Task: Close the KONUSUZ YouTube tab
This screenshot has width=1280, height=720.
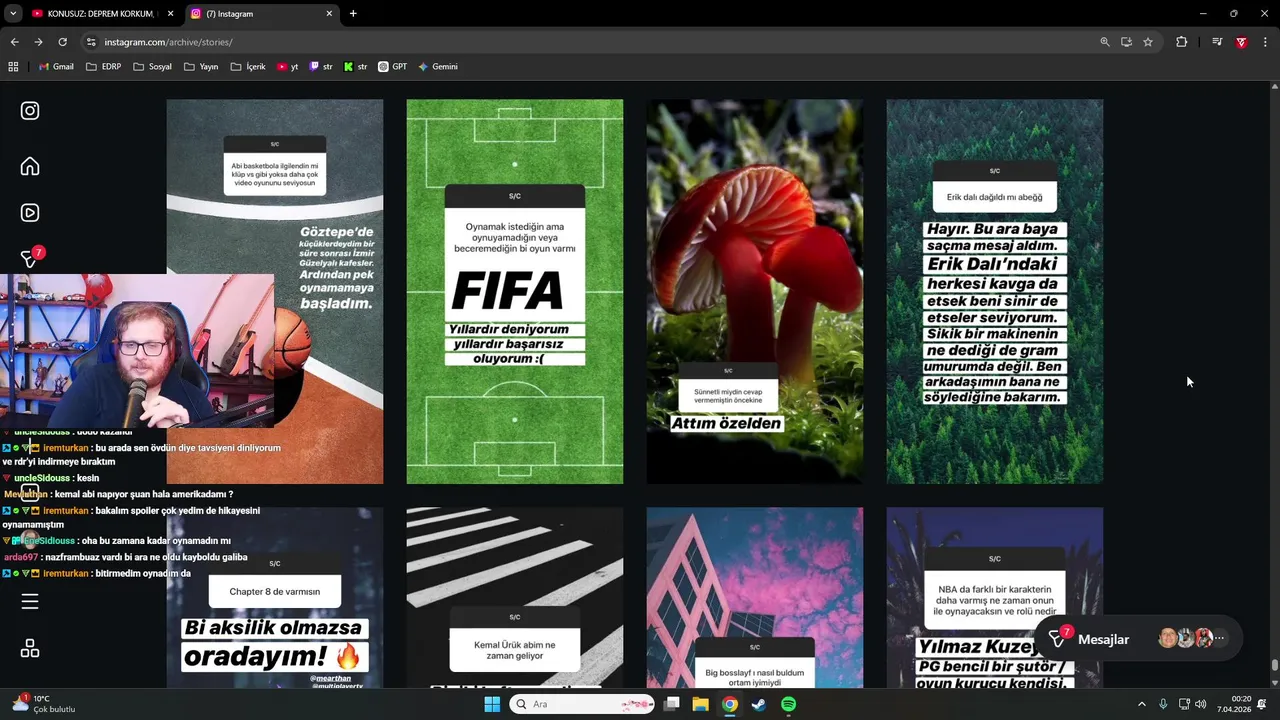Action: click(170, 14)
